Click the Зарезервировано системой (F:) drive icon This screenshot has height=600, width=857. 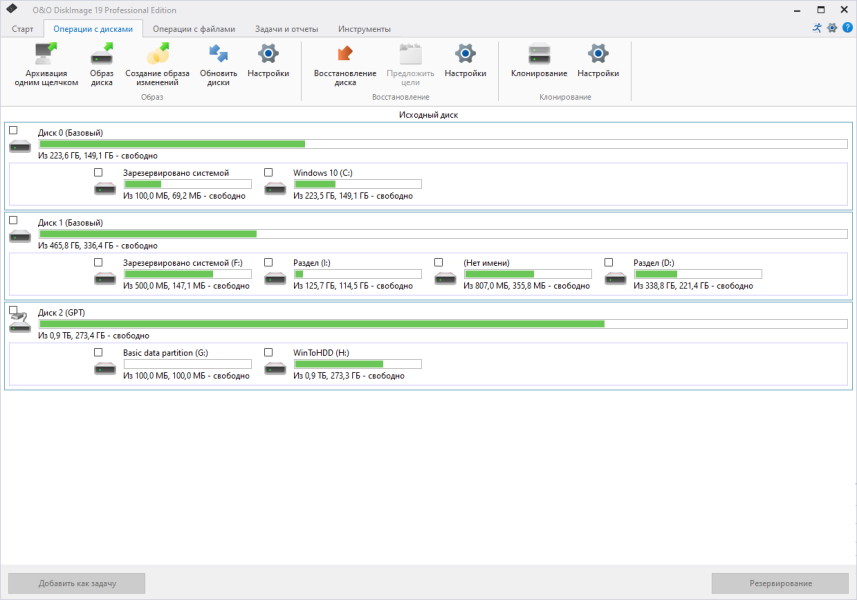click(x=105, y=279)
